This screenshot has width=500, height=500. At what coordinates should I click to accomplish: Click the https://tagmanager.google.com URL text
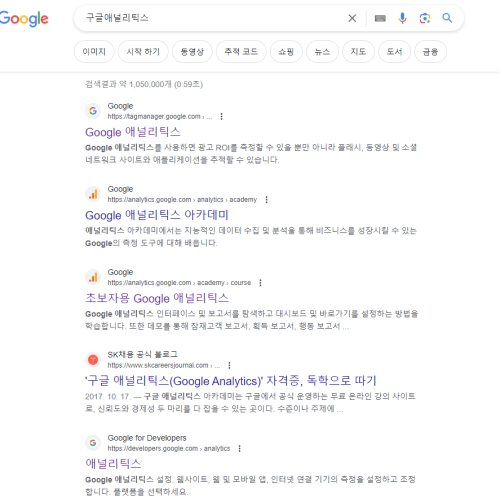pos(160,116)
